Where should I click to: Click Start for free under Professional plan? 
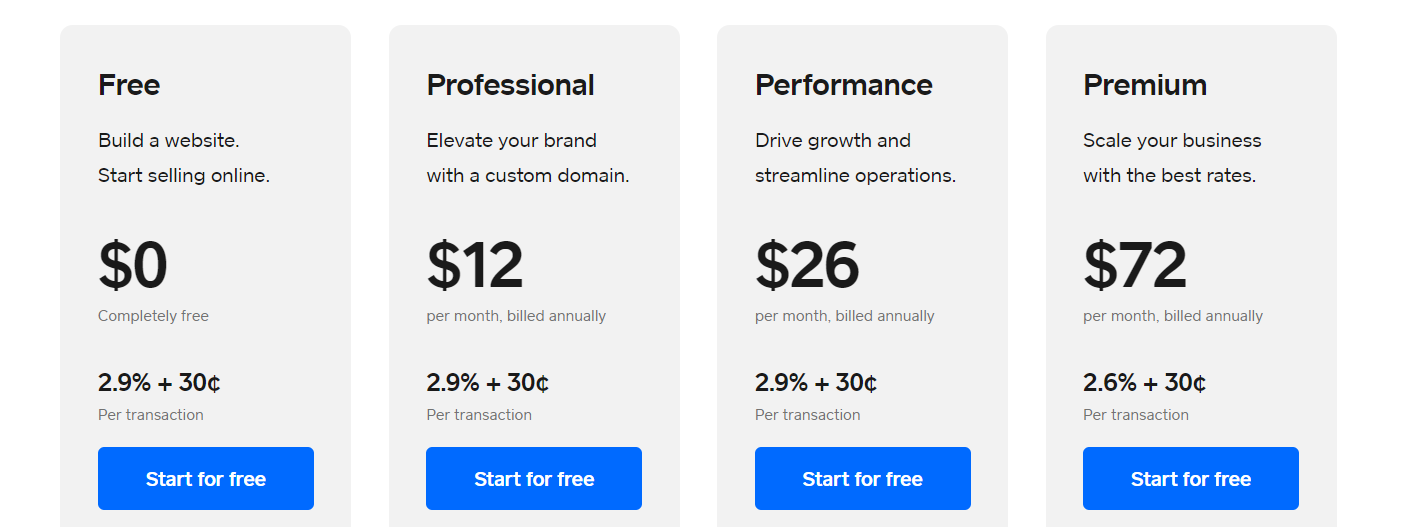[x=533, y=479]
